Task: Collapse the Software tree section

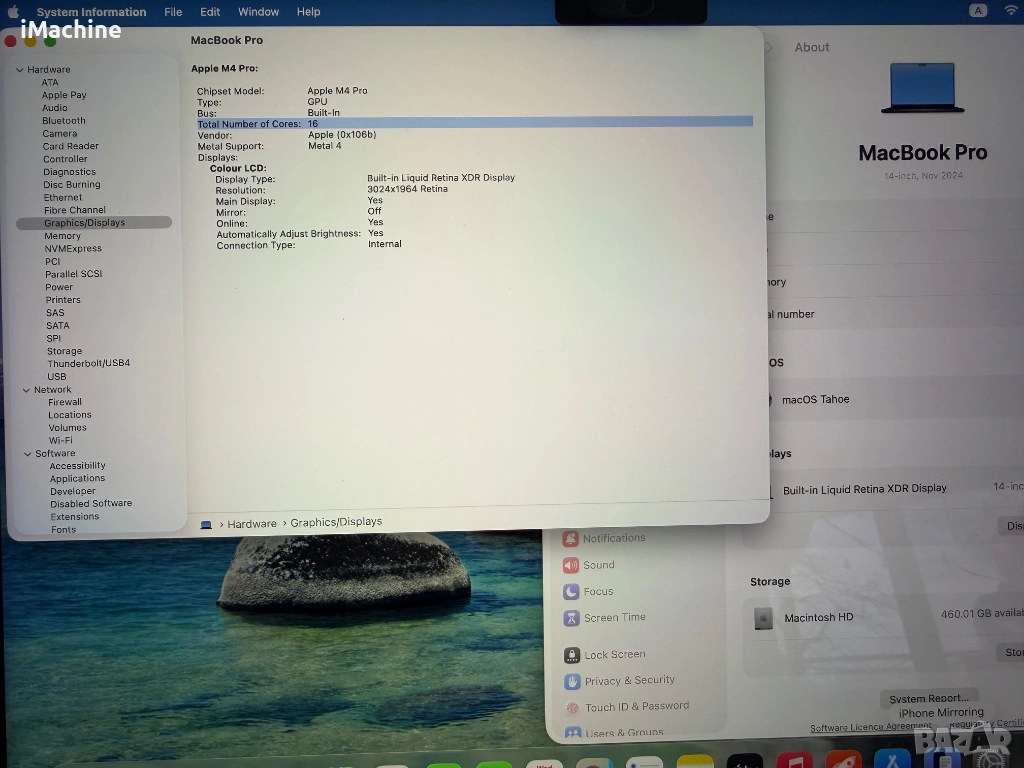Action: 27,453
